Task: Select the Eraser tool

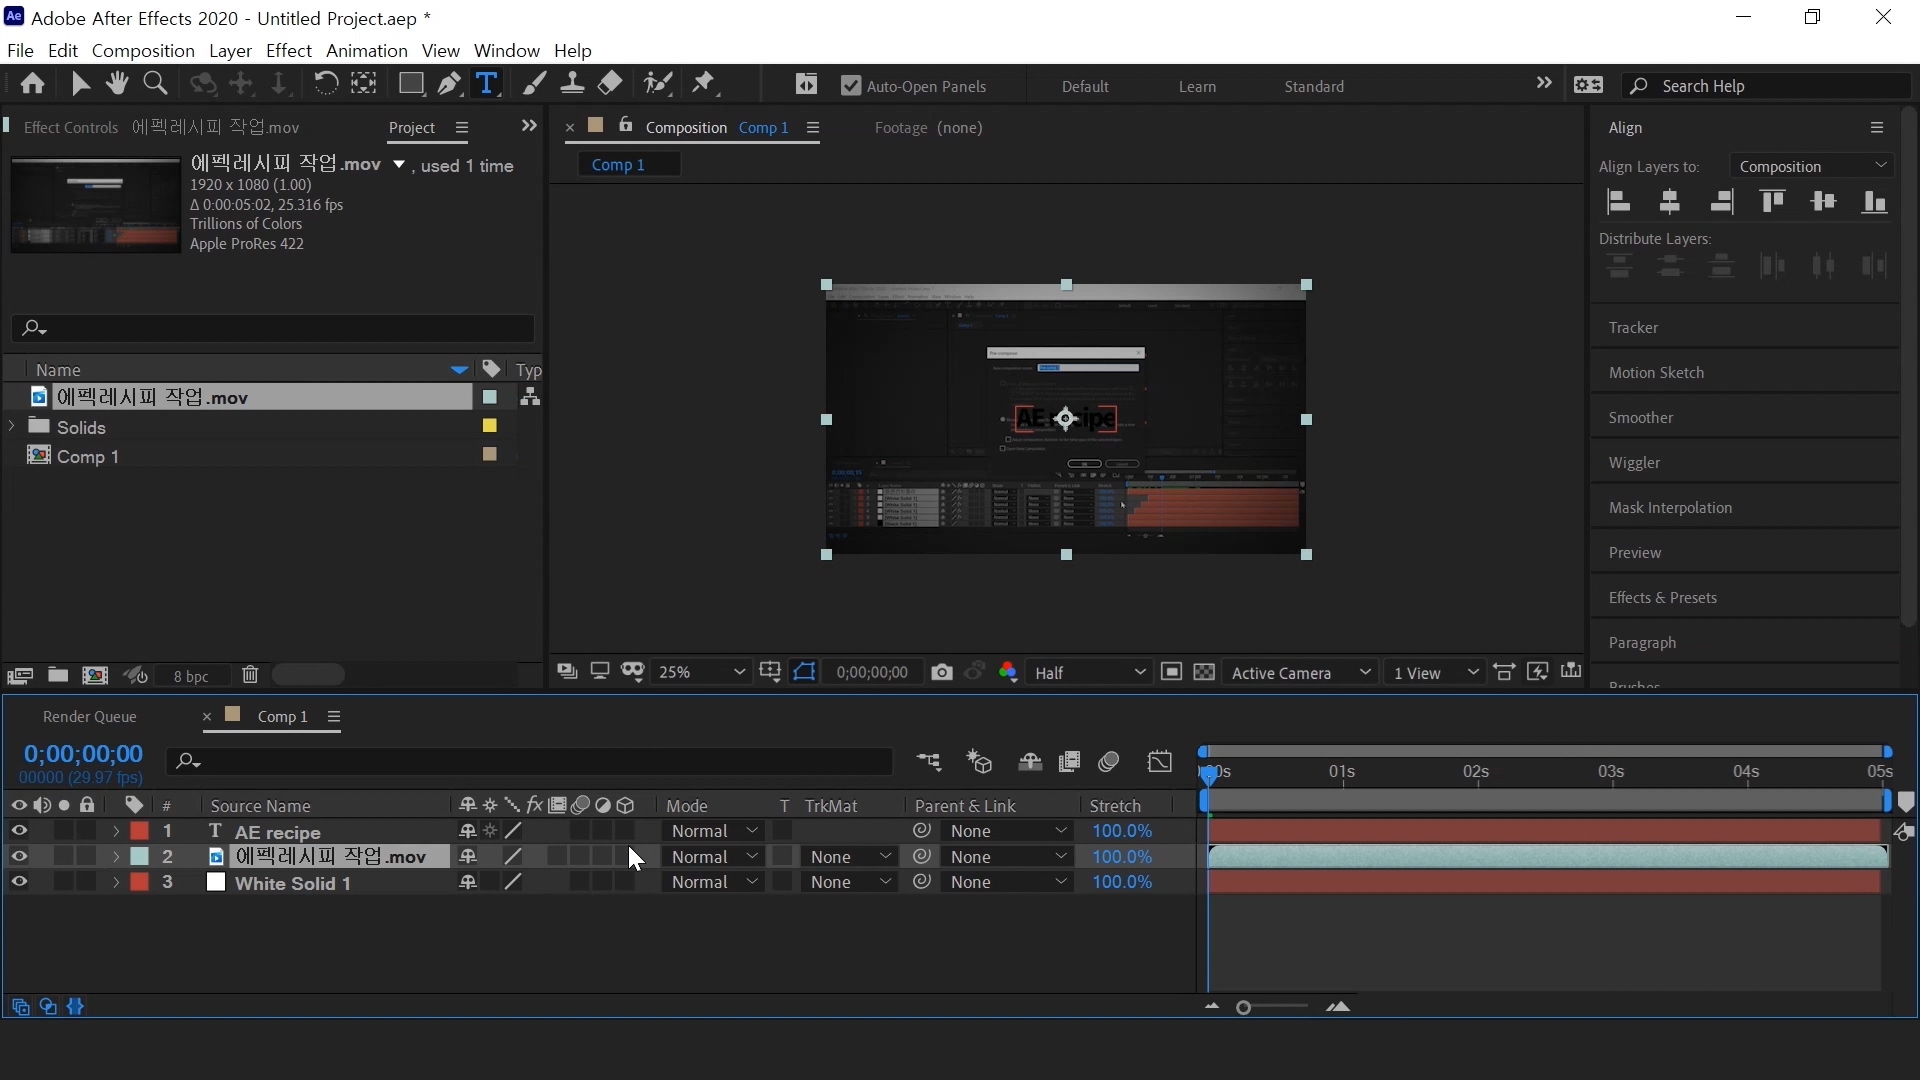Action: [610, 84]
